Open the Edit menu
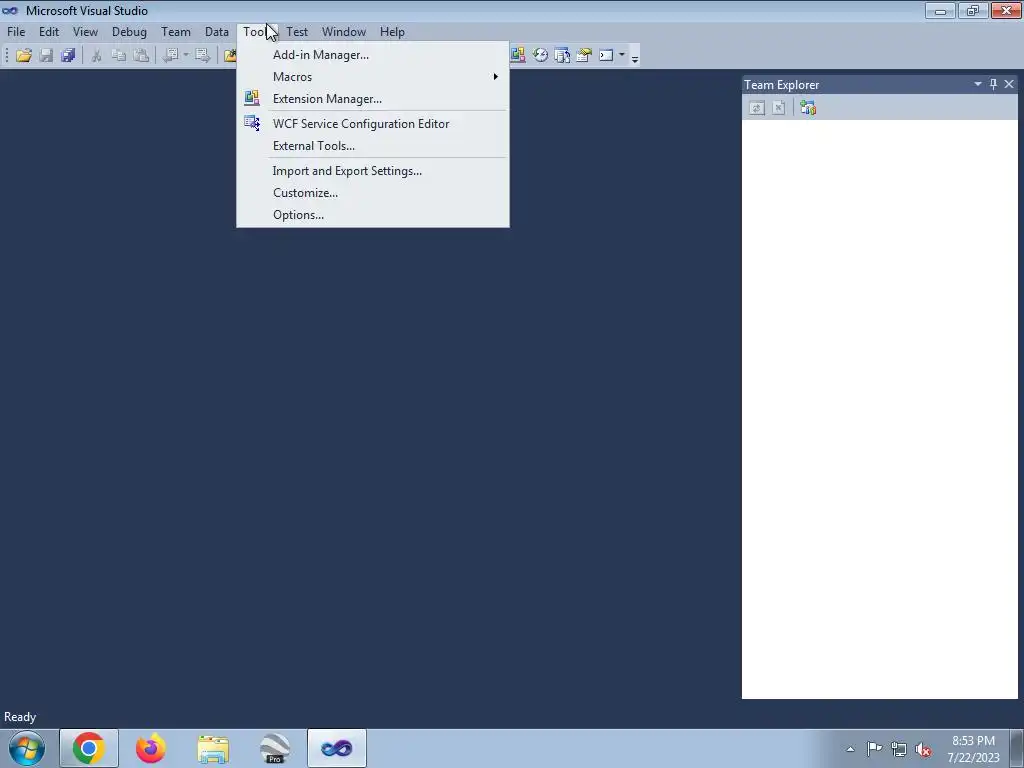This screenshot has width=1024, height=768. pyautogui.click(x=49, y=31)
